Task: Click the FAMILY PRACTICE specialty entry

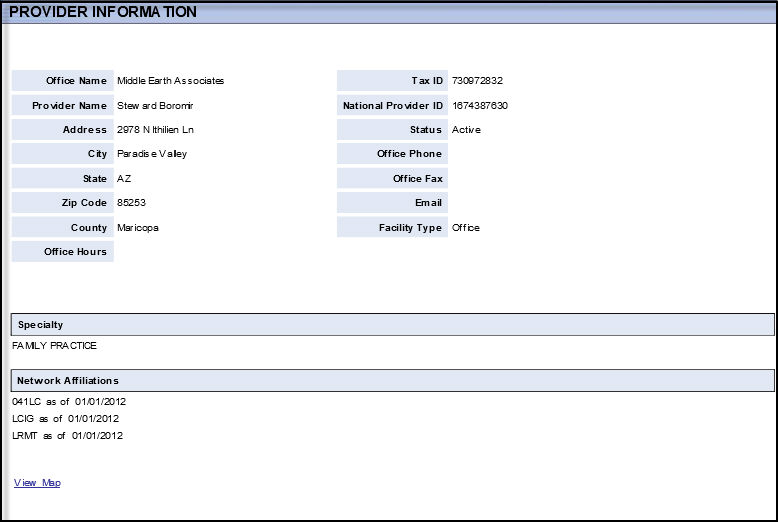Action: click(x=54, y=346)
